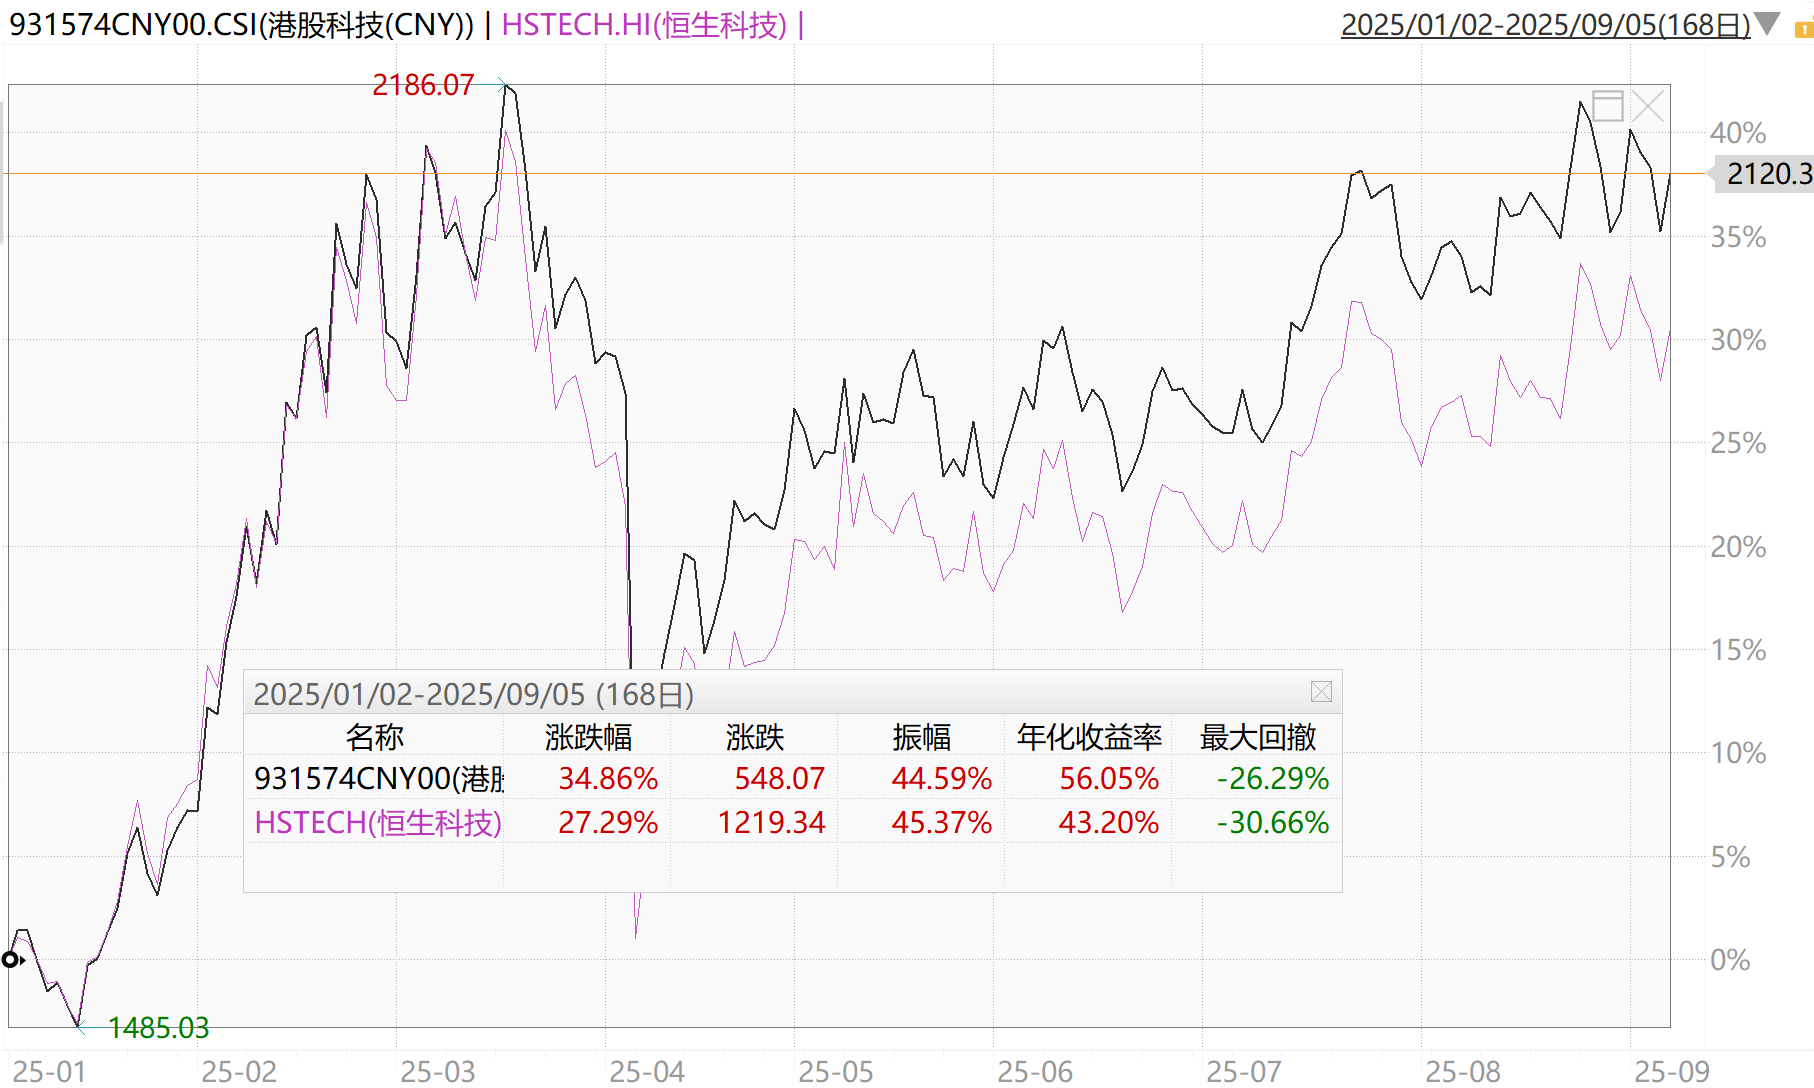Image resolution: width=1814 pixels, height=1088 pixels.
Task: Click the 最大回撤 column header
Action: tap(1257, 738)
